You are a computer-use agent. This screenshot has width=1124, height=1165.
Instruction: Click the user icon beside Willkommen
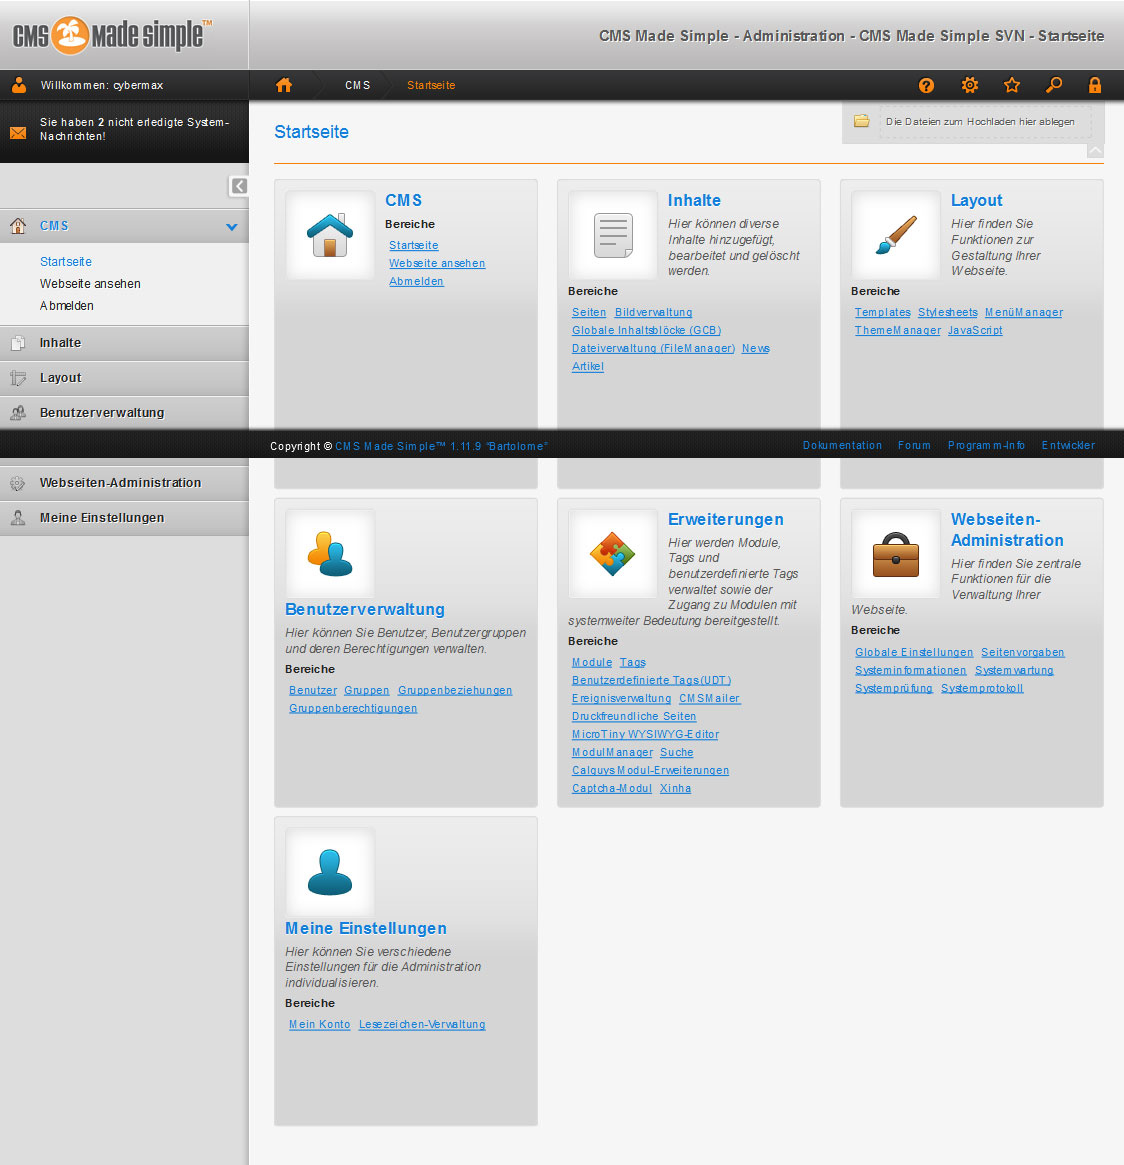tap(19, 85)
